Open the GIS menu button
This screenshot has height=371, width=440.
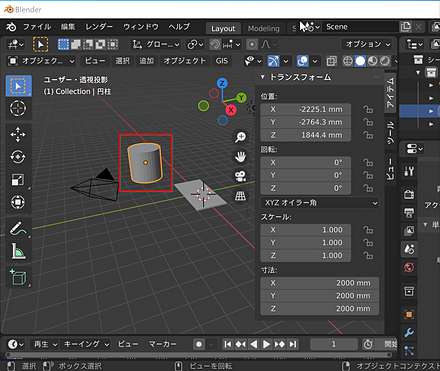coord(222,61)
